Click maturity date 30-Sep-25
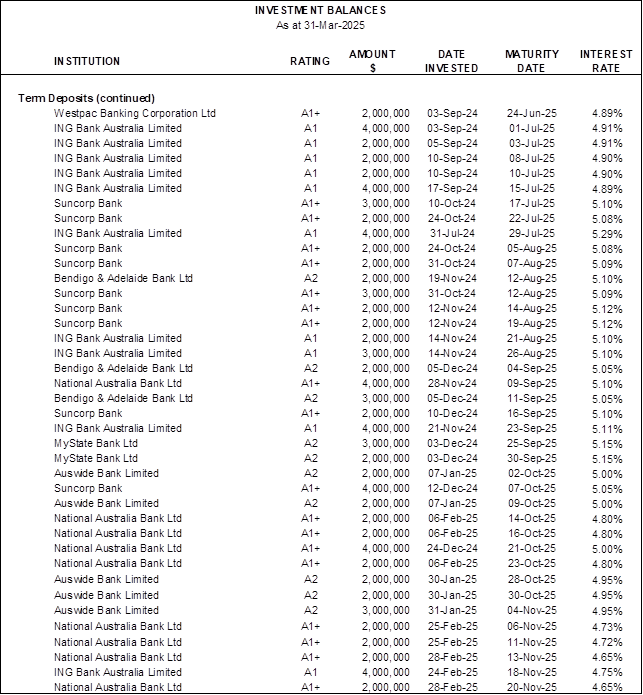Viewport: 643px width, 695px height. 532,459
